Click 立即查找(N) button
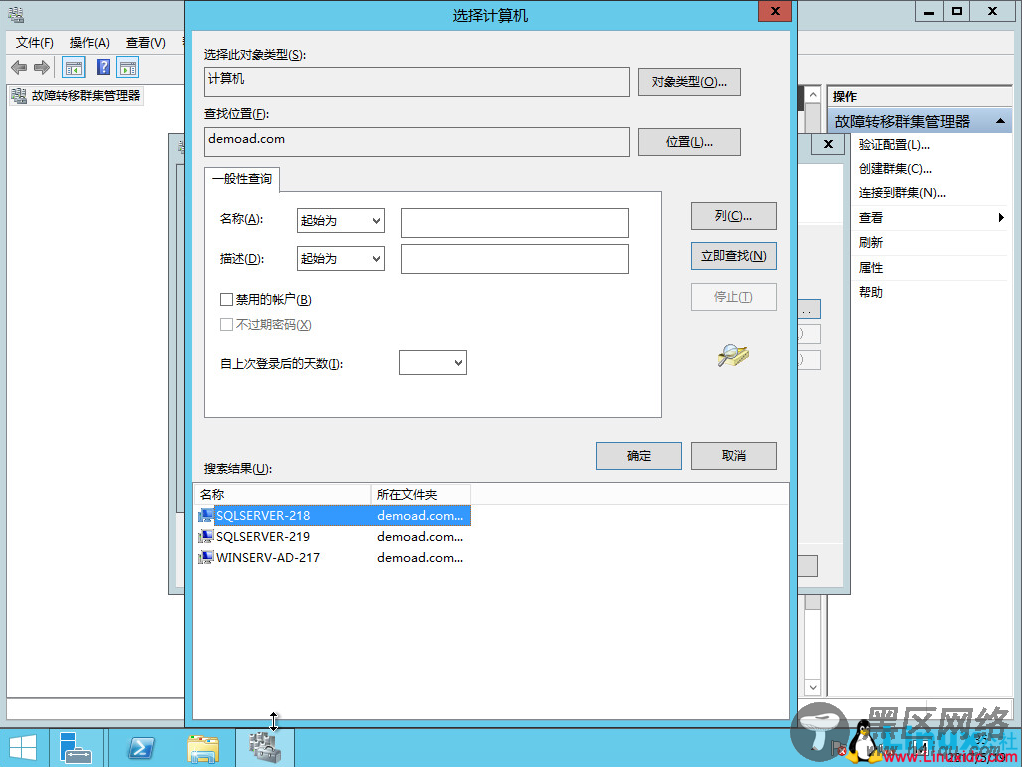This screenshot has height=767, width=1022. 733,256
